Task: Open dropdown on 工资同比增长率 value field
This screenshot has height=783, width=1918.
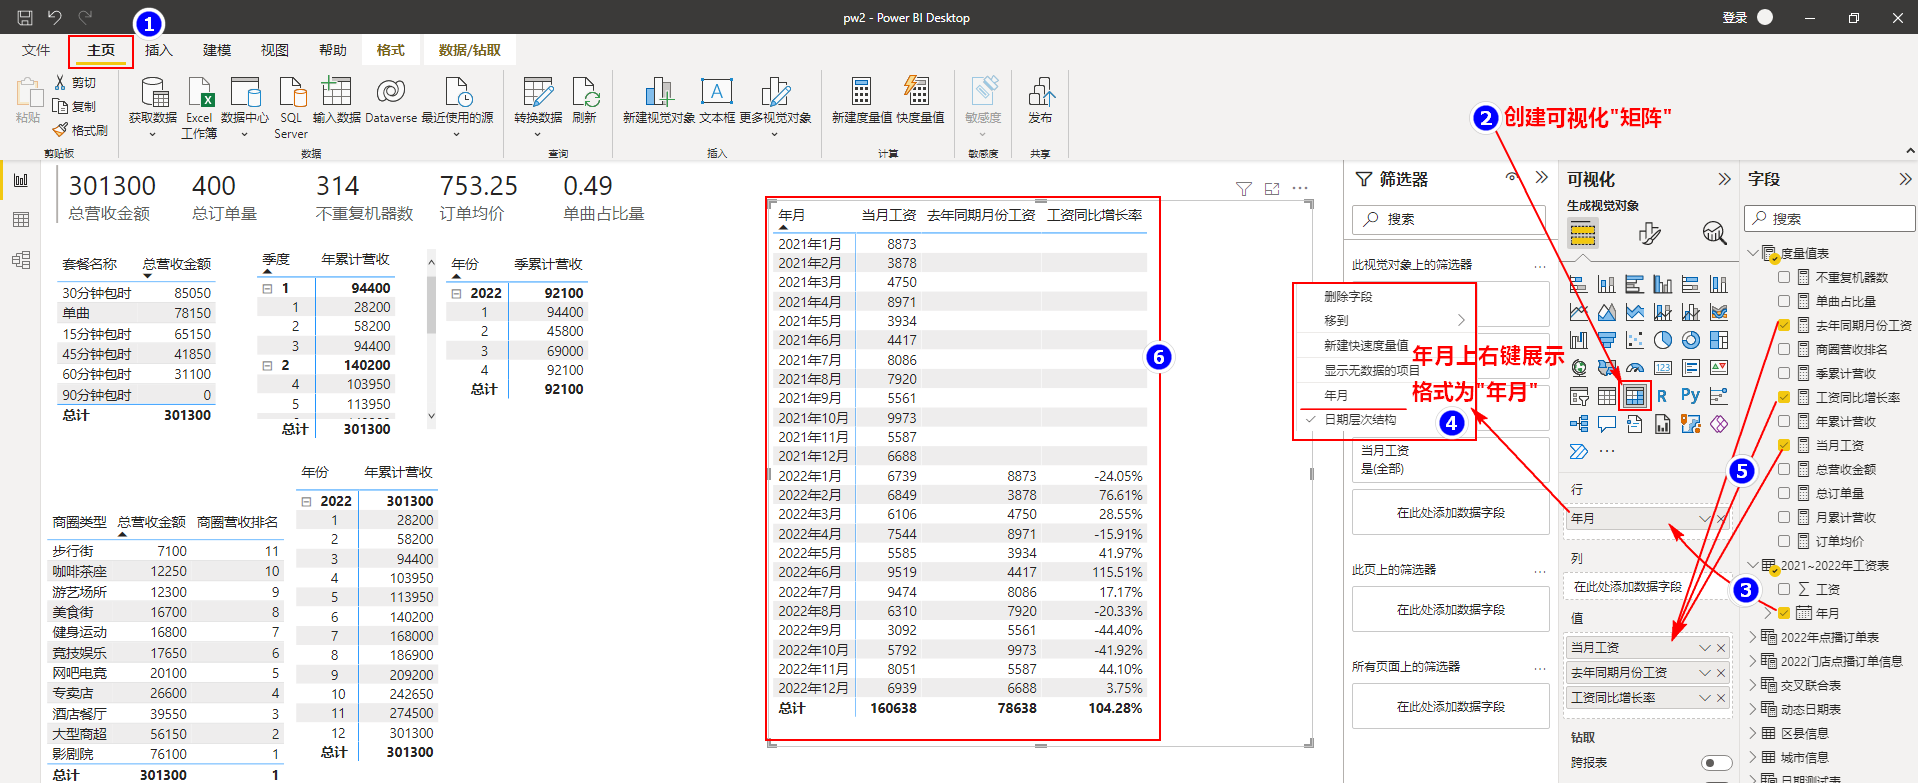Action: pyautogui.click(x=1705, y=698)
